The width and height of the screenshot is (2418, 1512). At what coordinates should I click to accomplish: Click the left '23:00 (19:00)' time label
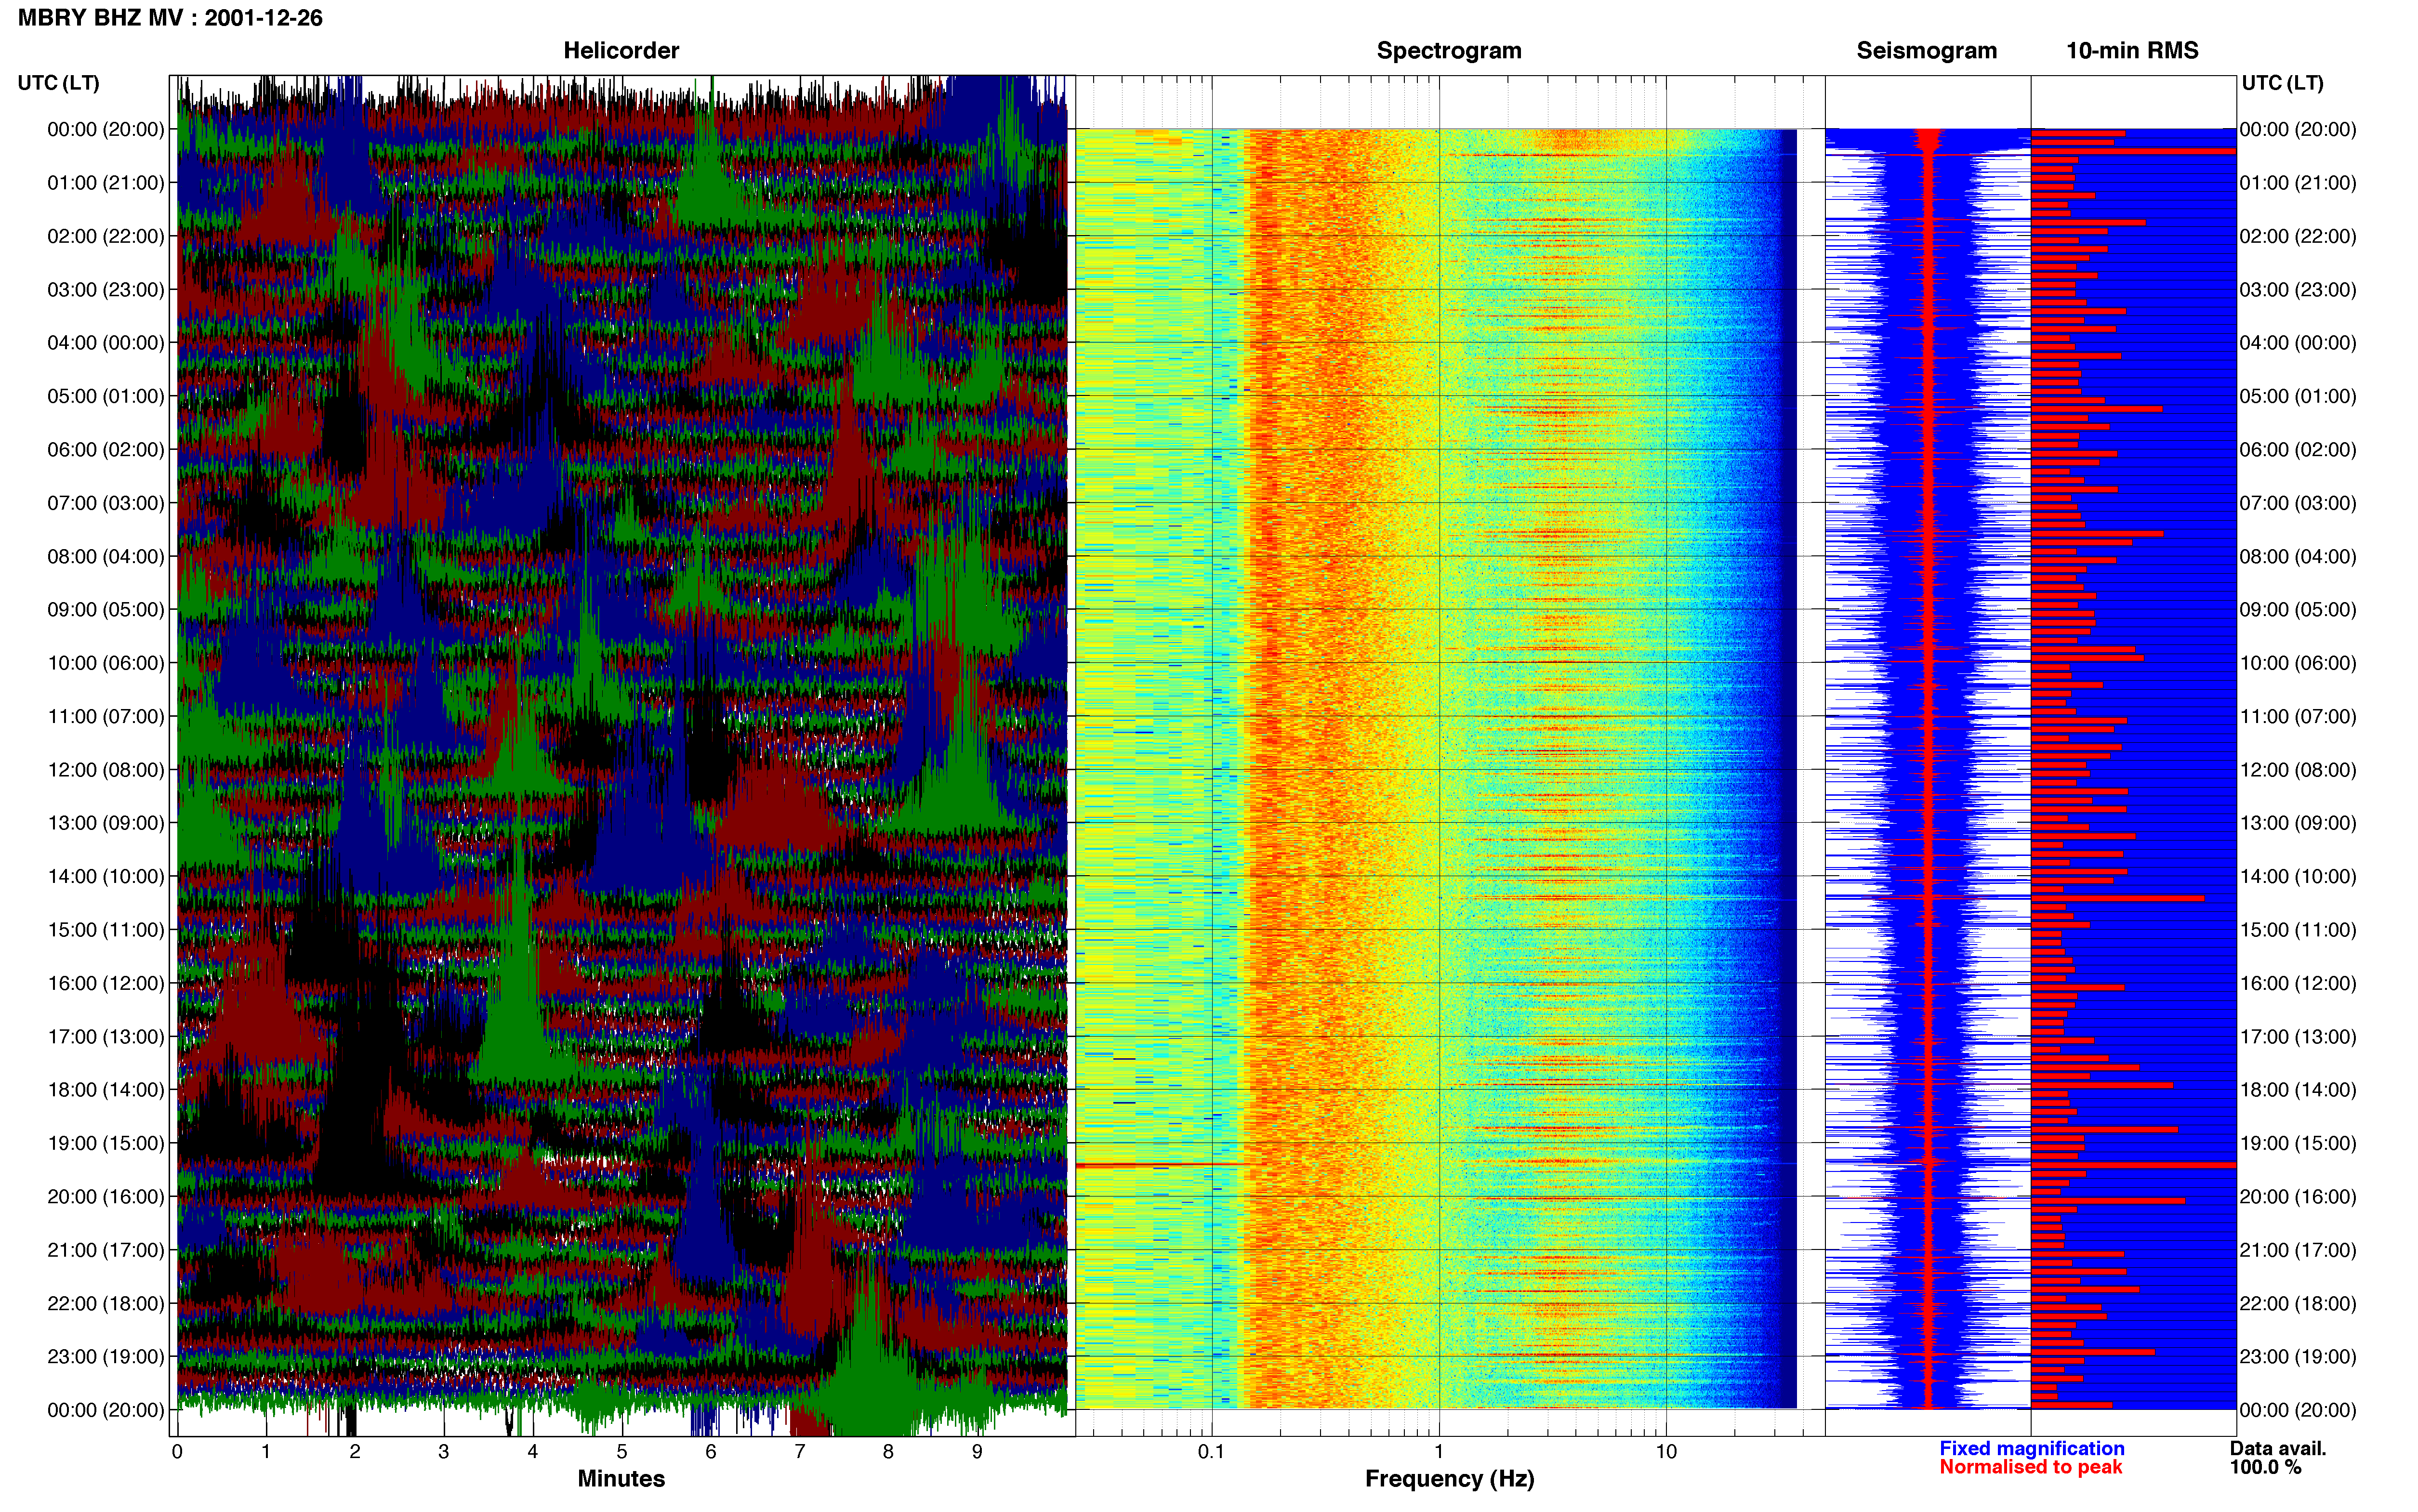[x=105, y=1357]
